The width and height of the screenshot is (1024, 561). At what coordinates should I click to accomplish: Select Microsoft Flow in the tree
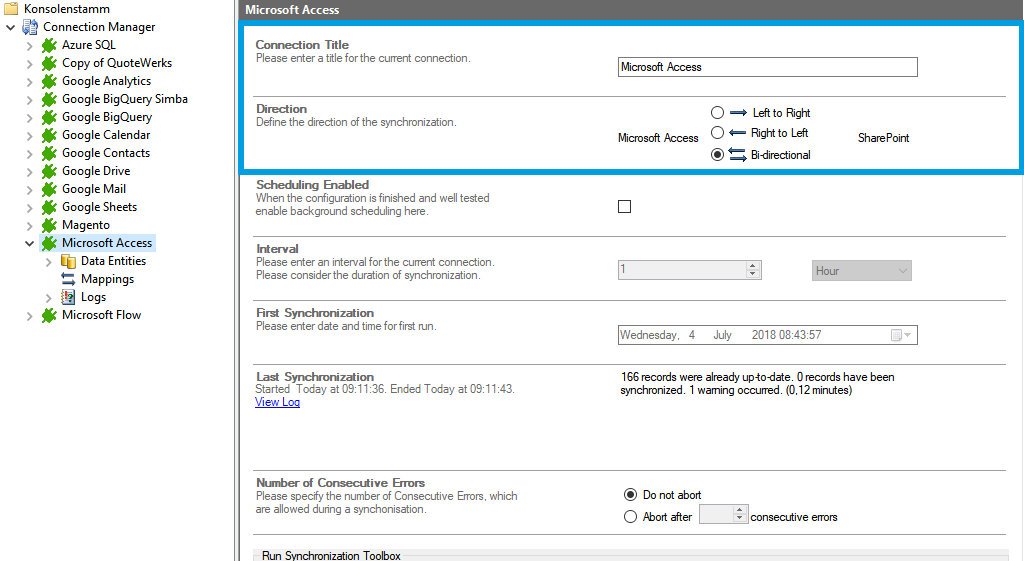[x=101, y=315]
